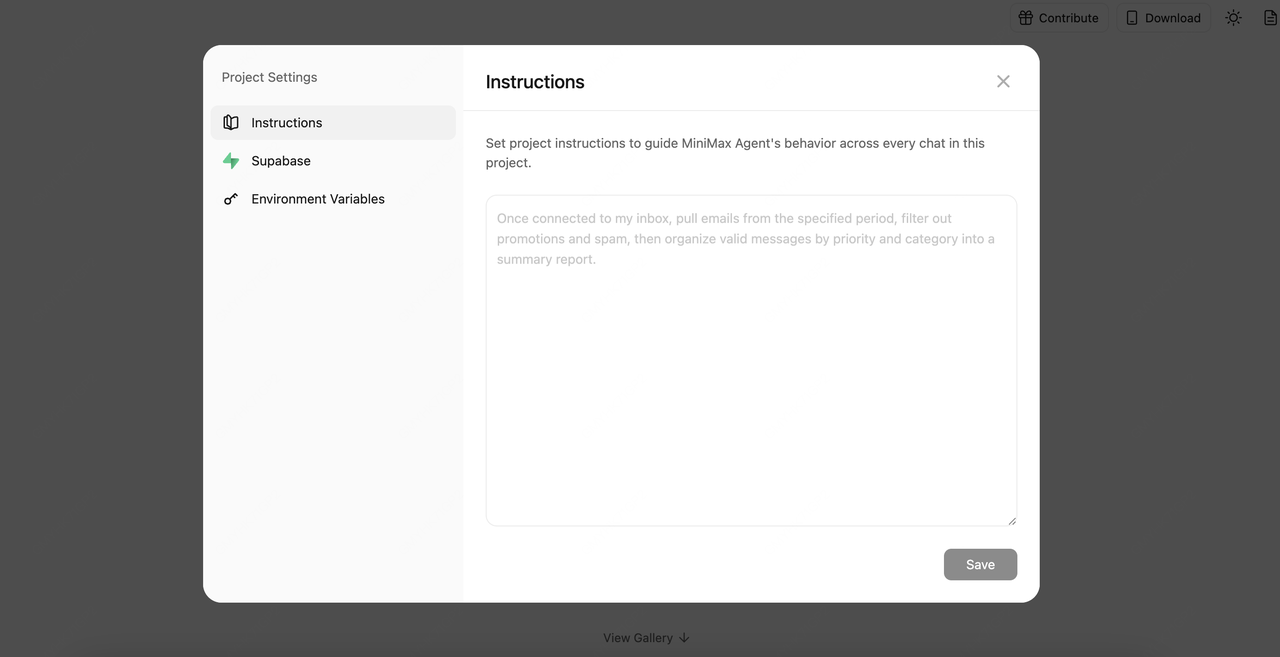Click the Download button label
Image resolution: width=1280 pixels, height=657 pixels.
point(1172,18)
